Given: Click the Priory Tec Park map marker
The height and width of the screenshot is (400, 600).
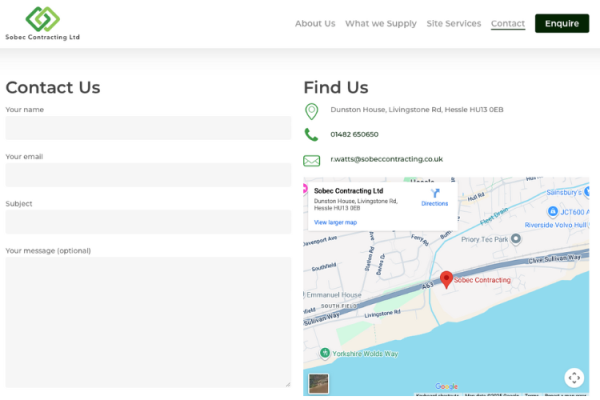Looking at the screenshot, I should 514,240.
